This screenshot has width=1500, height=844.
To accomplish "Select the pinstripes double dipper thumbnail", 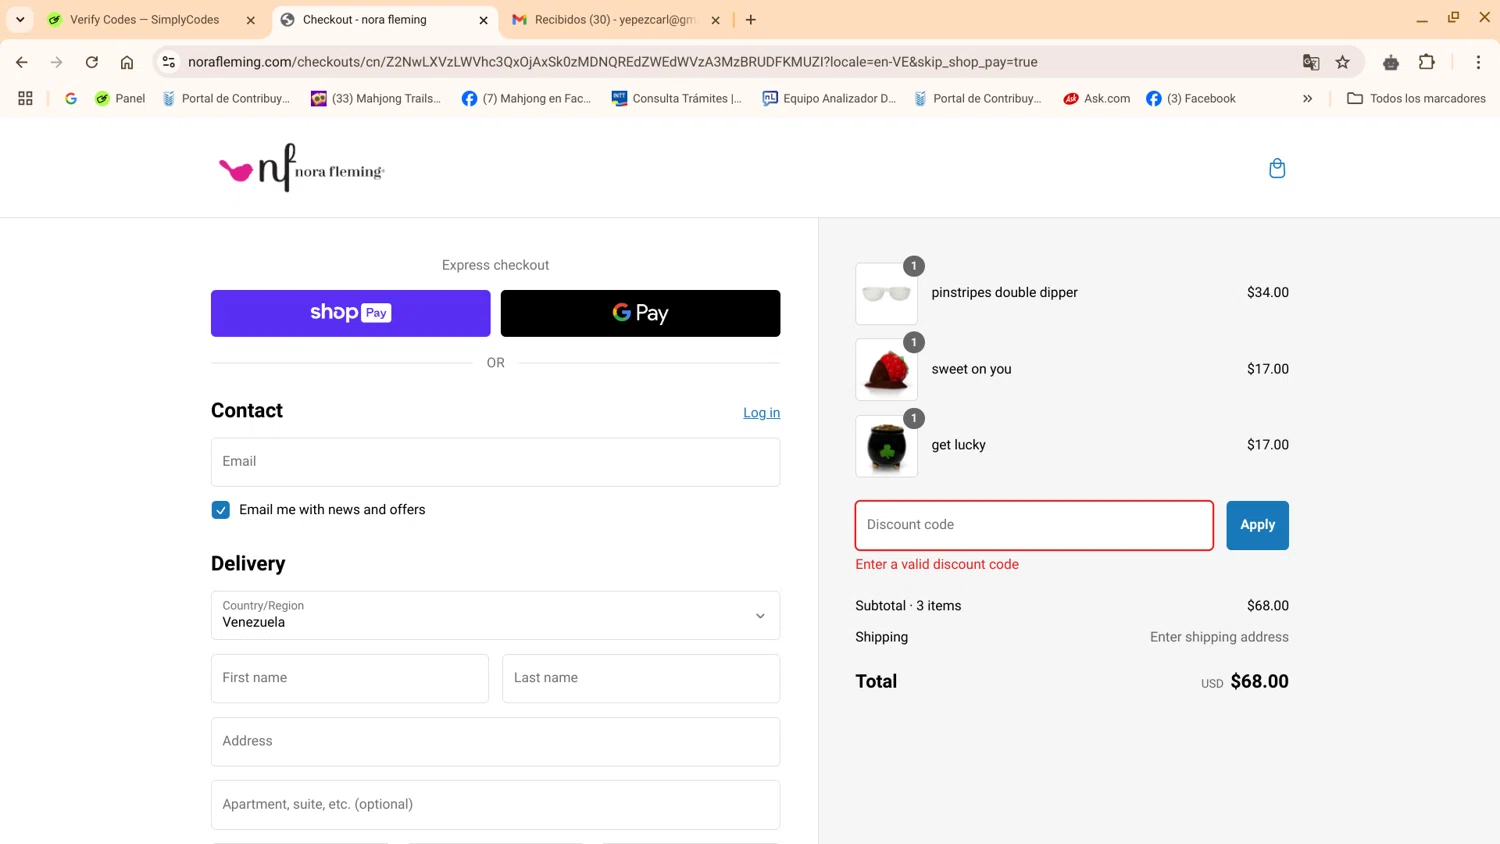I will click(886, 293).
